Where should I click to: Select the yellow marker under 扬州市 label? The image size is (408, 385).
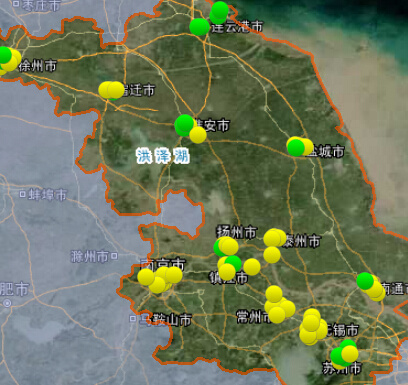point(230,247)
